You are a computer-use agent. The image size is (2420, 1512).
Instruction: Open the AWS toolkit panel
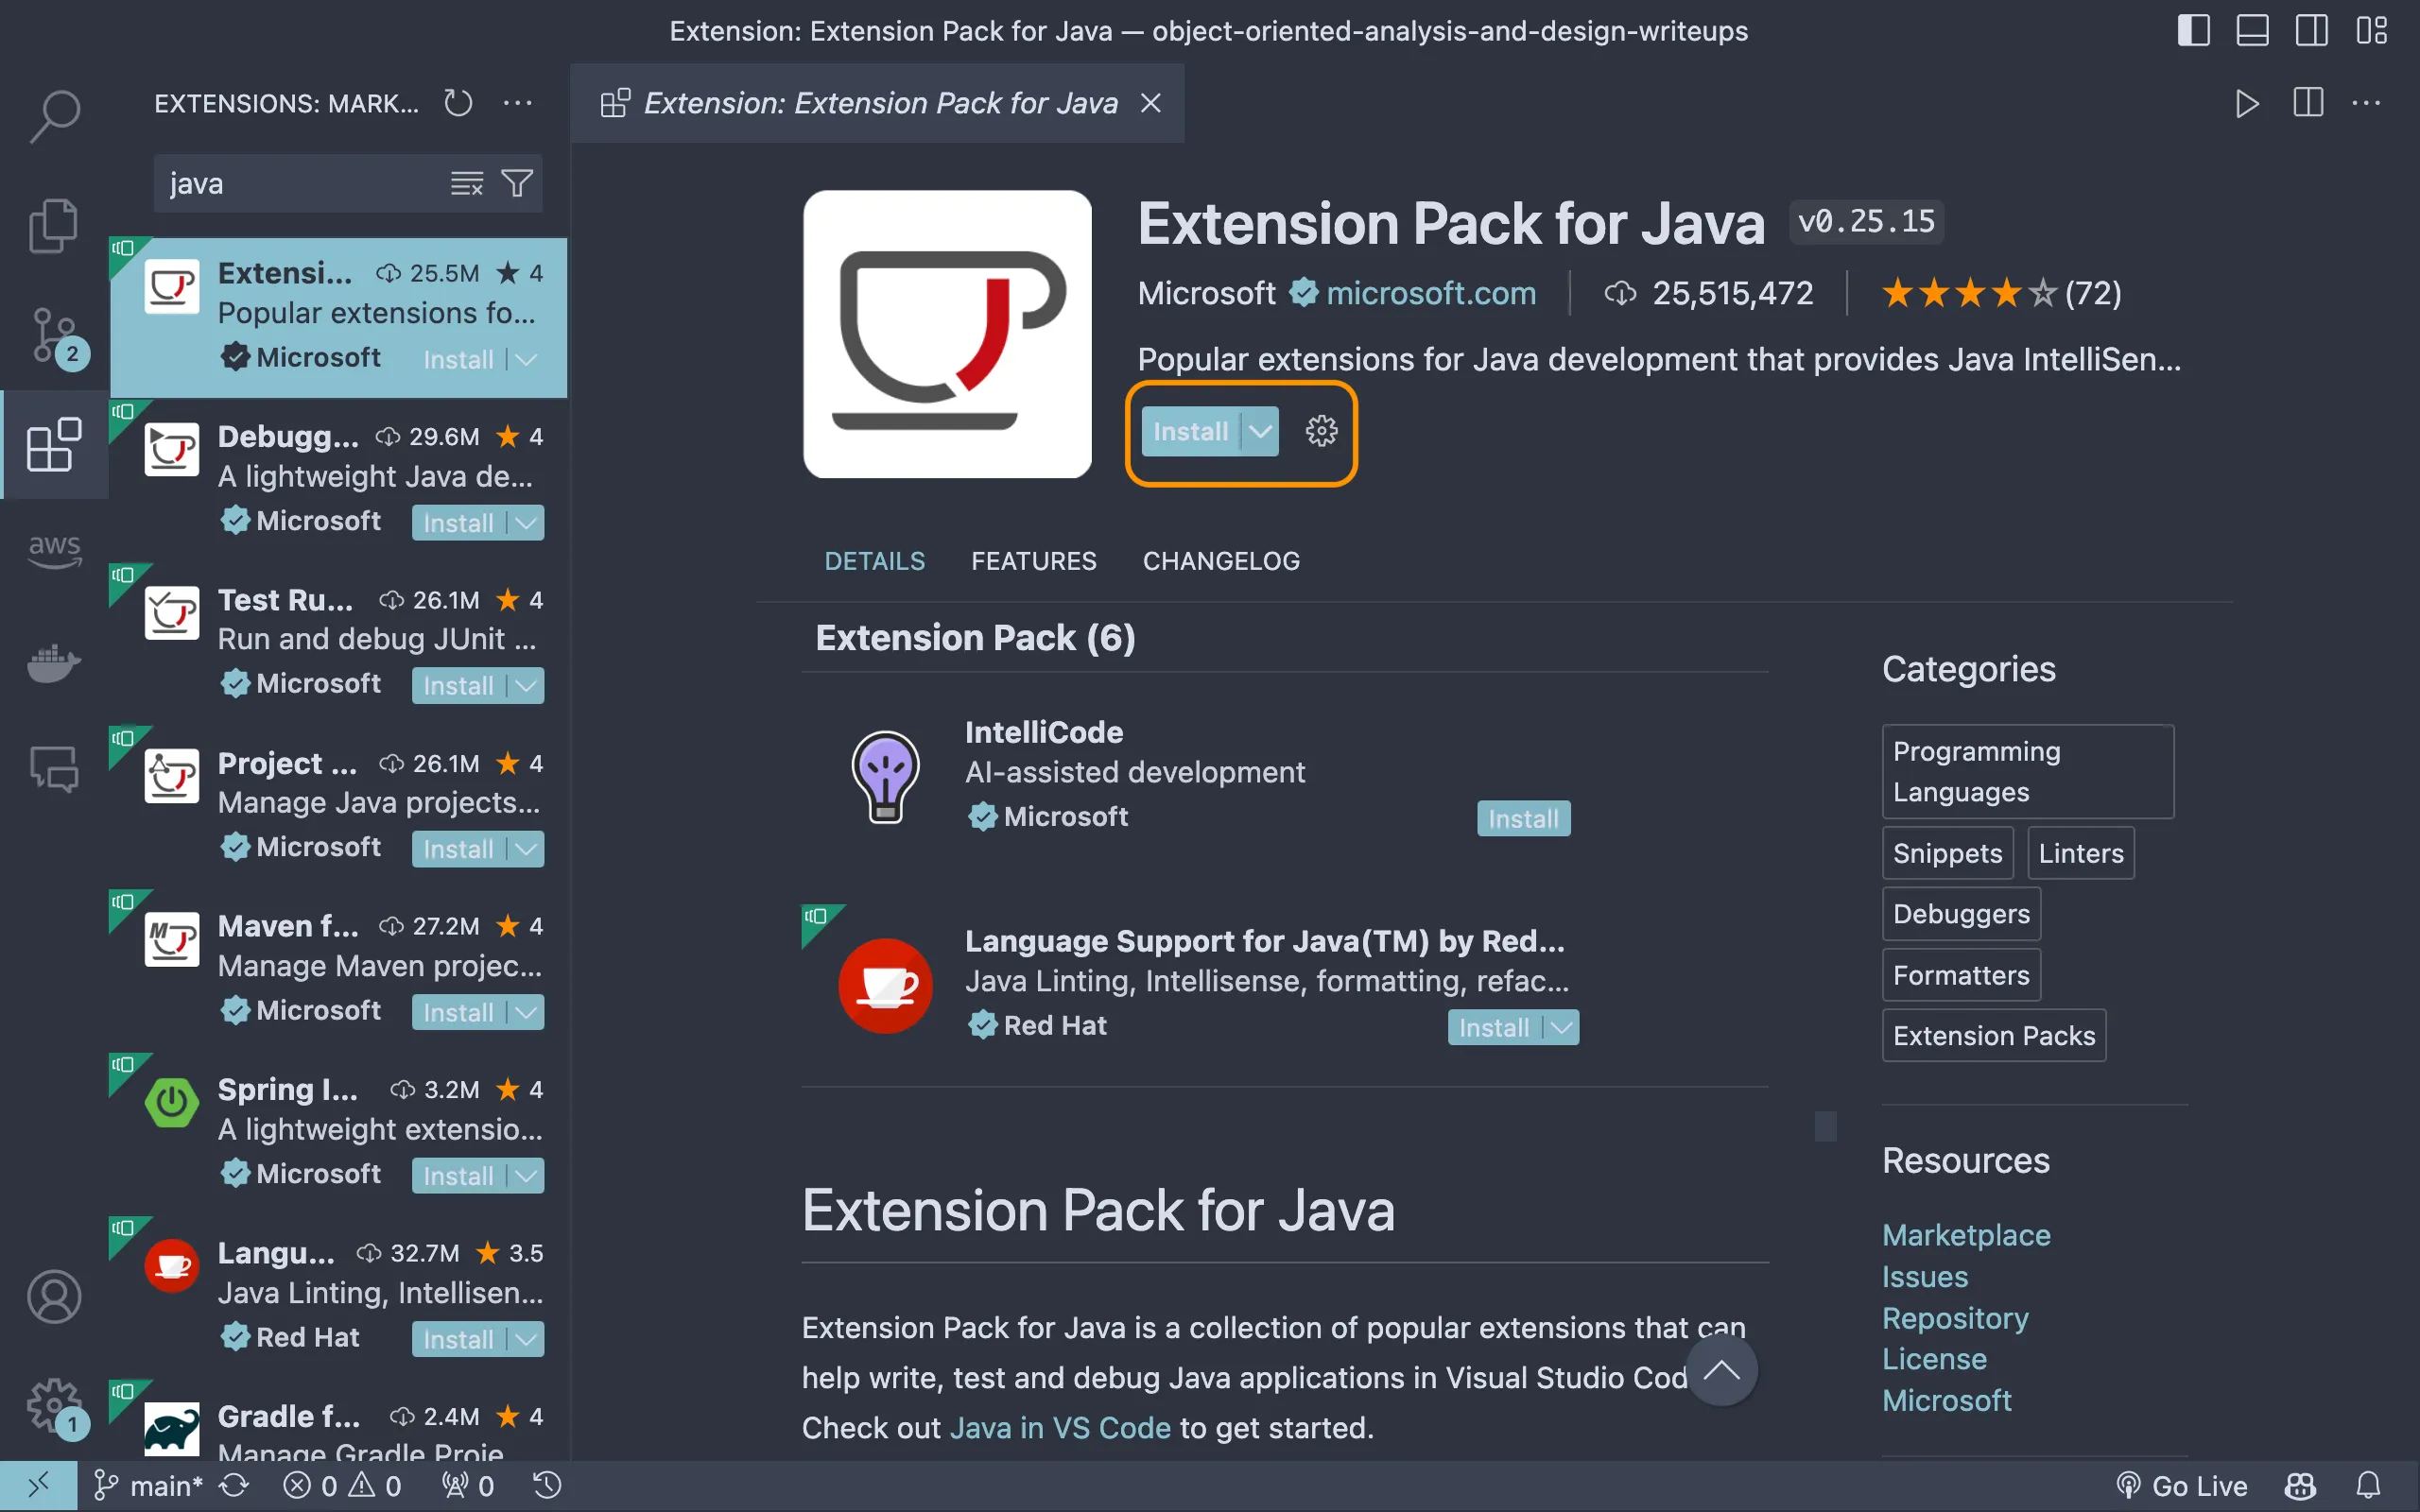(x=54, y=550)
